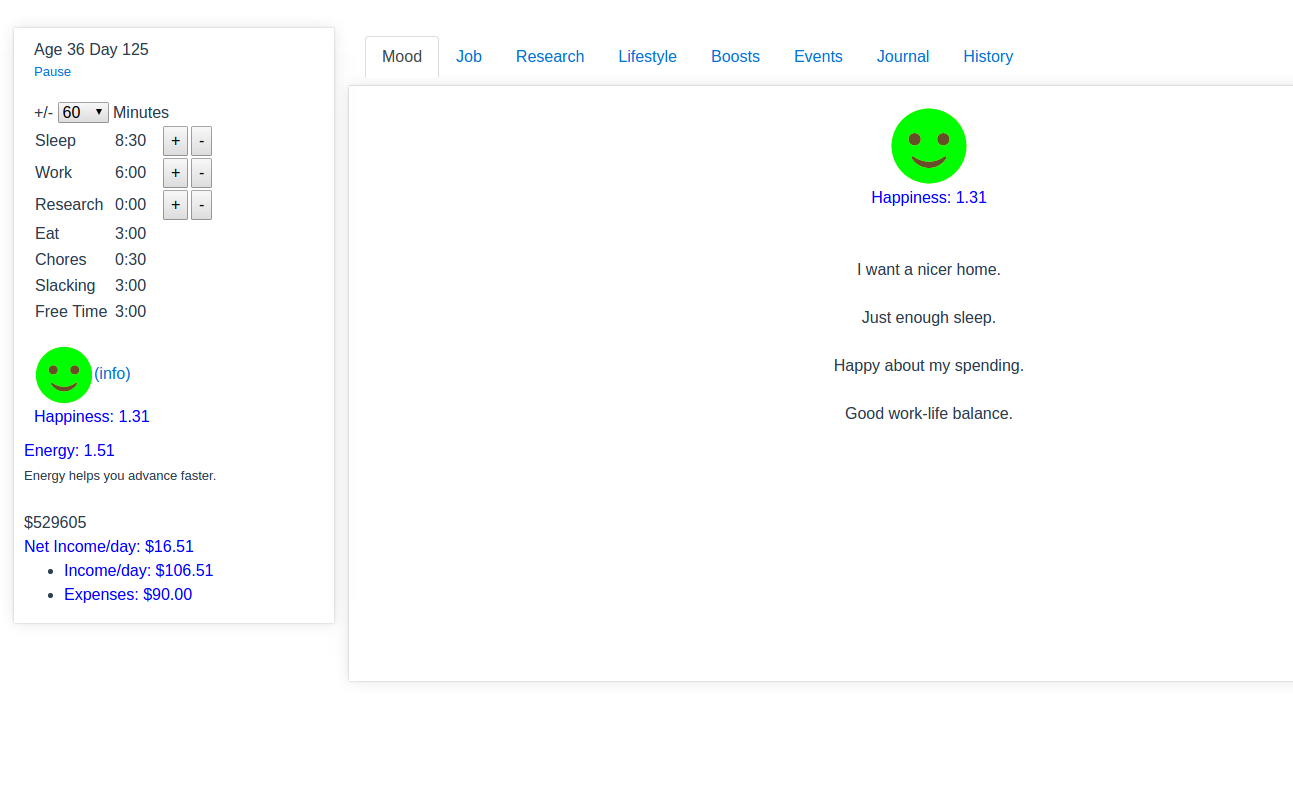
Task: Increase Work time with plus button
Action: click(x=175, y=173)
